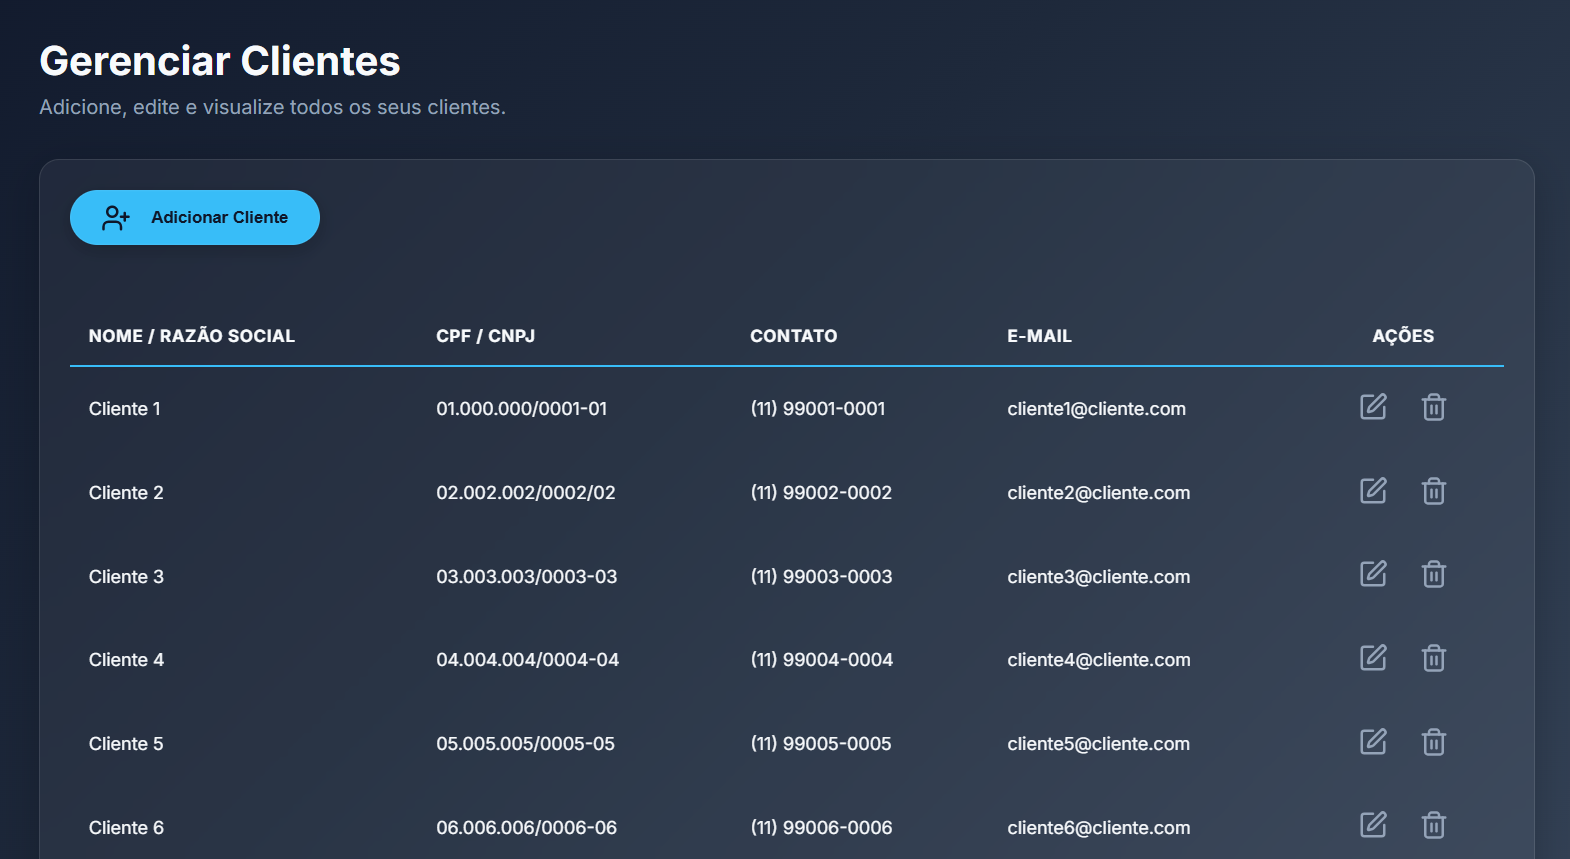
Task: Remove Cliente 2 with trash icon
Action: coord(1434,491)
